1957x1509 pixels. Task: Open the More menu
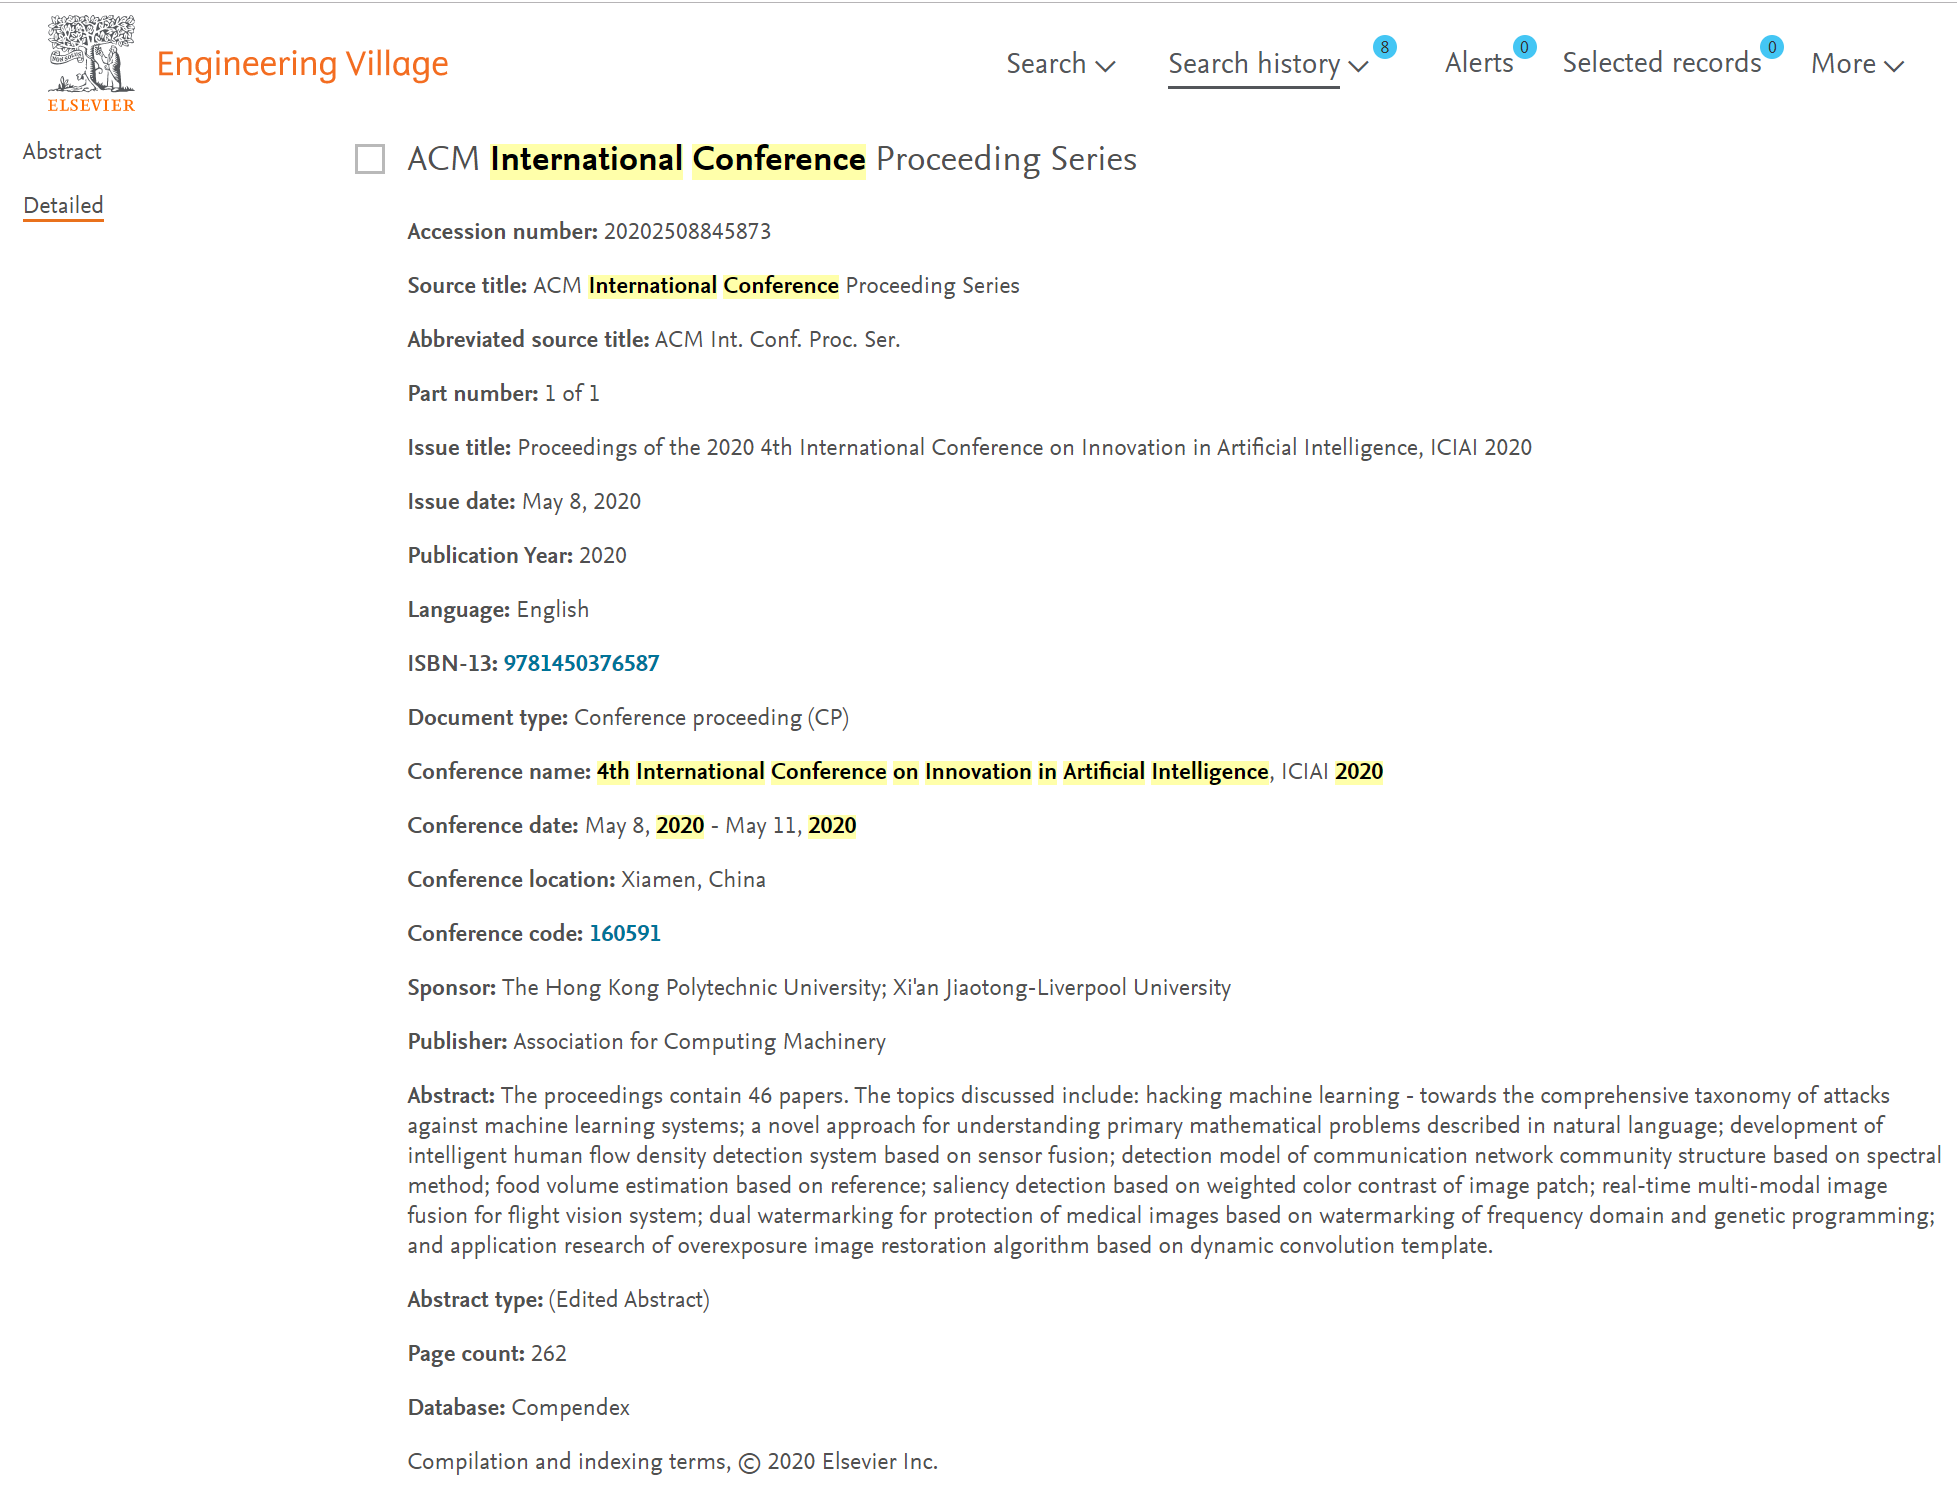tap(1843, 63)
